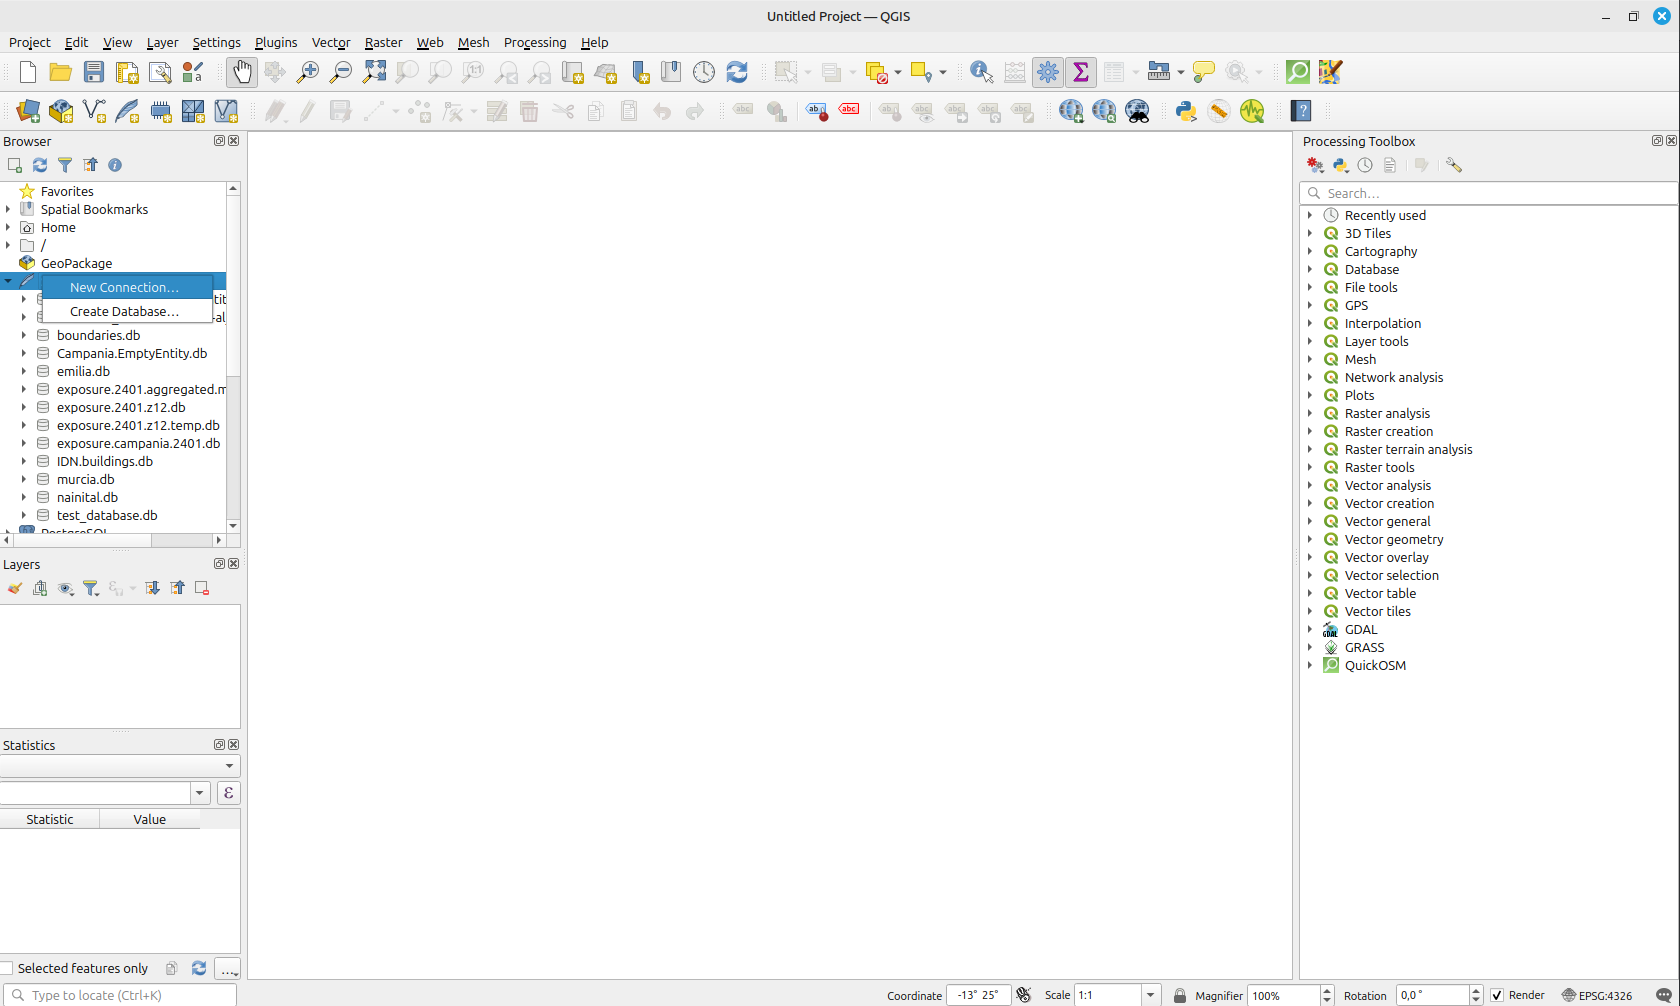Open the Processing menu
This screenshot has height=1006, width=1680.
coord(535,42)
